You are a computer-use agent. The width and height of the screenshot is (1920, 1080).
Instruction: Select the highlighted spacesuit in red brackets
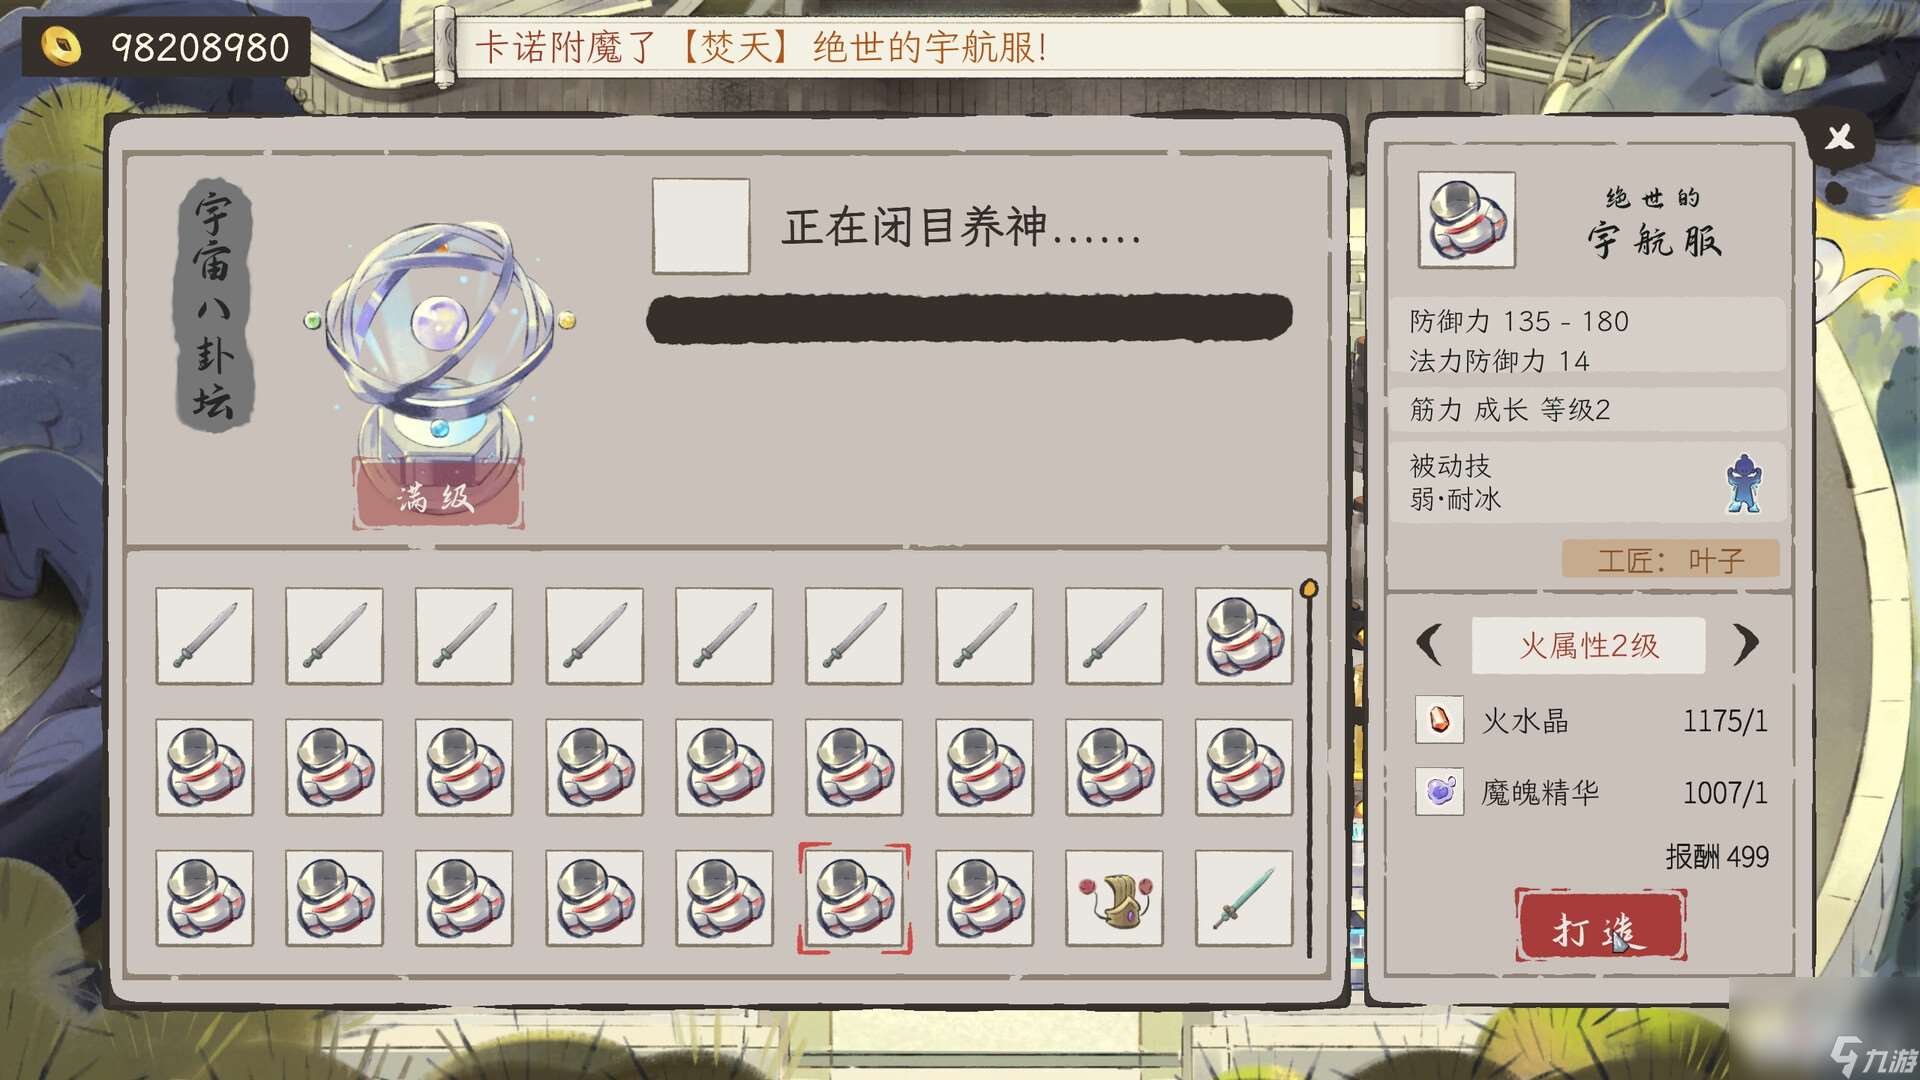[x=854, y=898]
